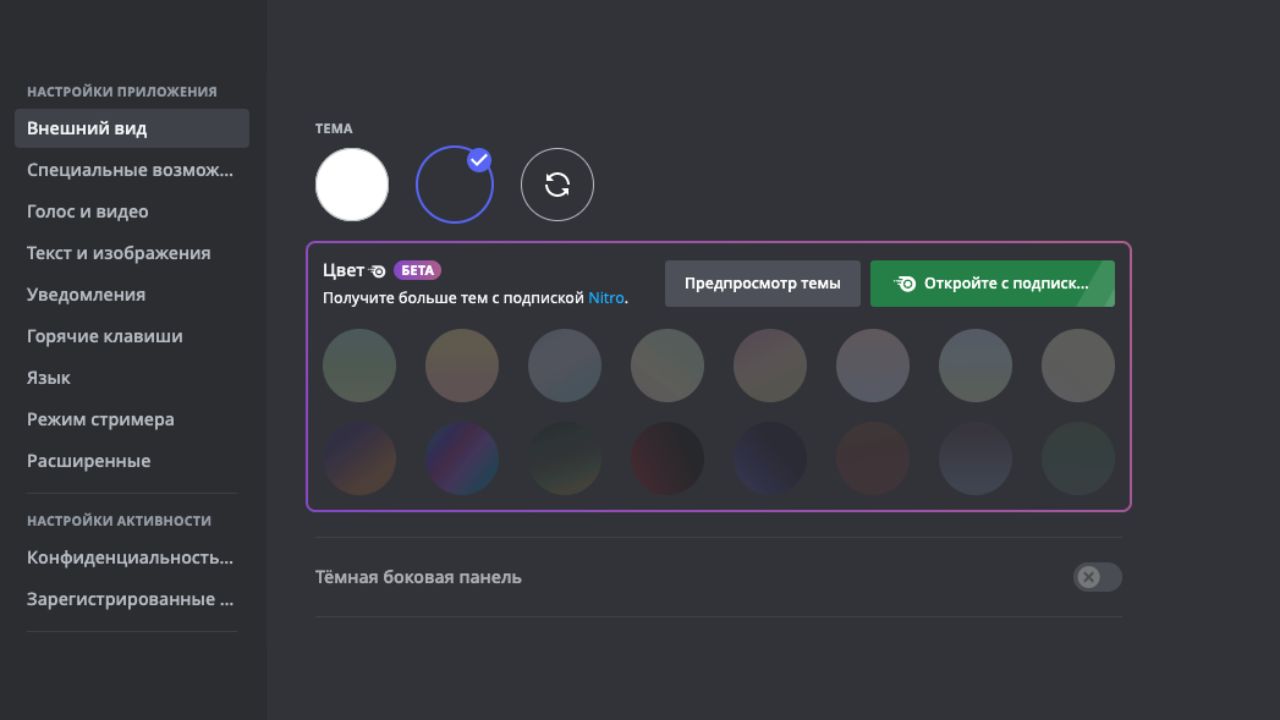Click the Тёмная боковая панель label

(x=418, y=577)
